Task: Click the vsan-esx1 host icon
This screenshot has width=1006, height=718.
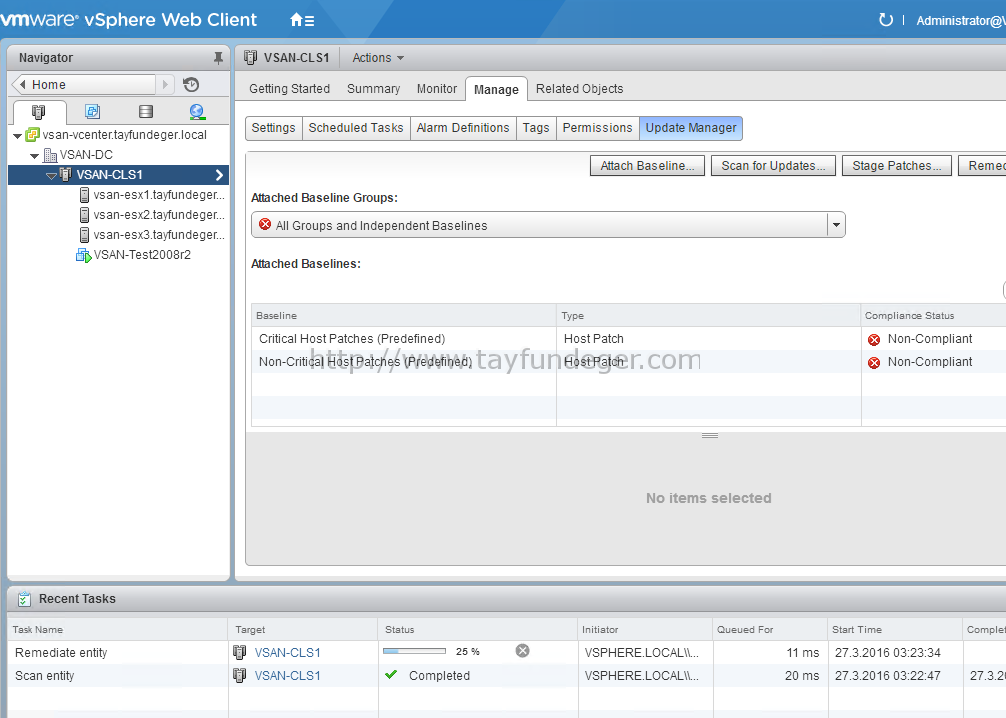Action: (84, 195)
